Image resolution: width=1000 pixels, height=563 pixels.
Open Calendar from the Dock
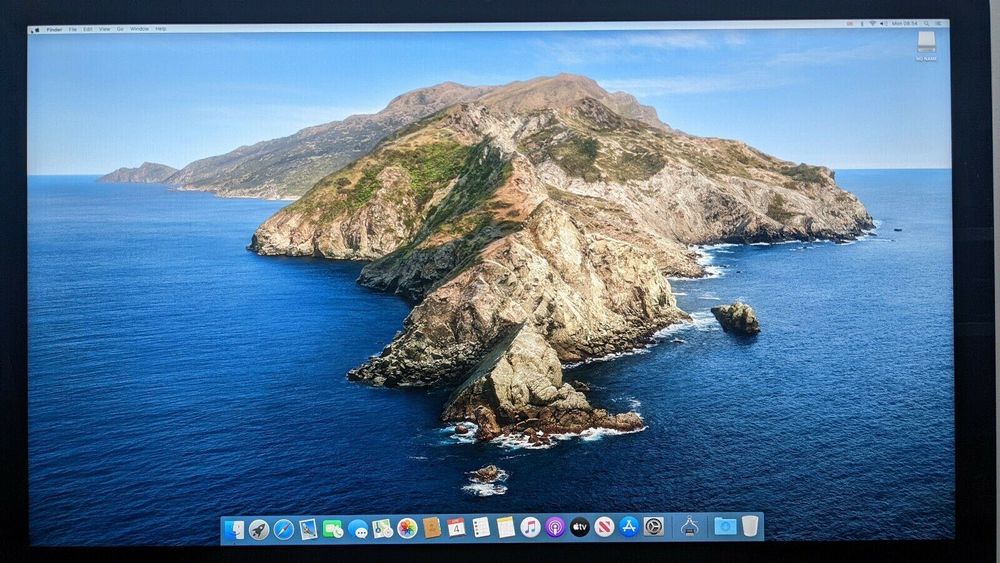pyautogui.click(x=456, y=527)
